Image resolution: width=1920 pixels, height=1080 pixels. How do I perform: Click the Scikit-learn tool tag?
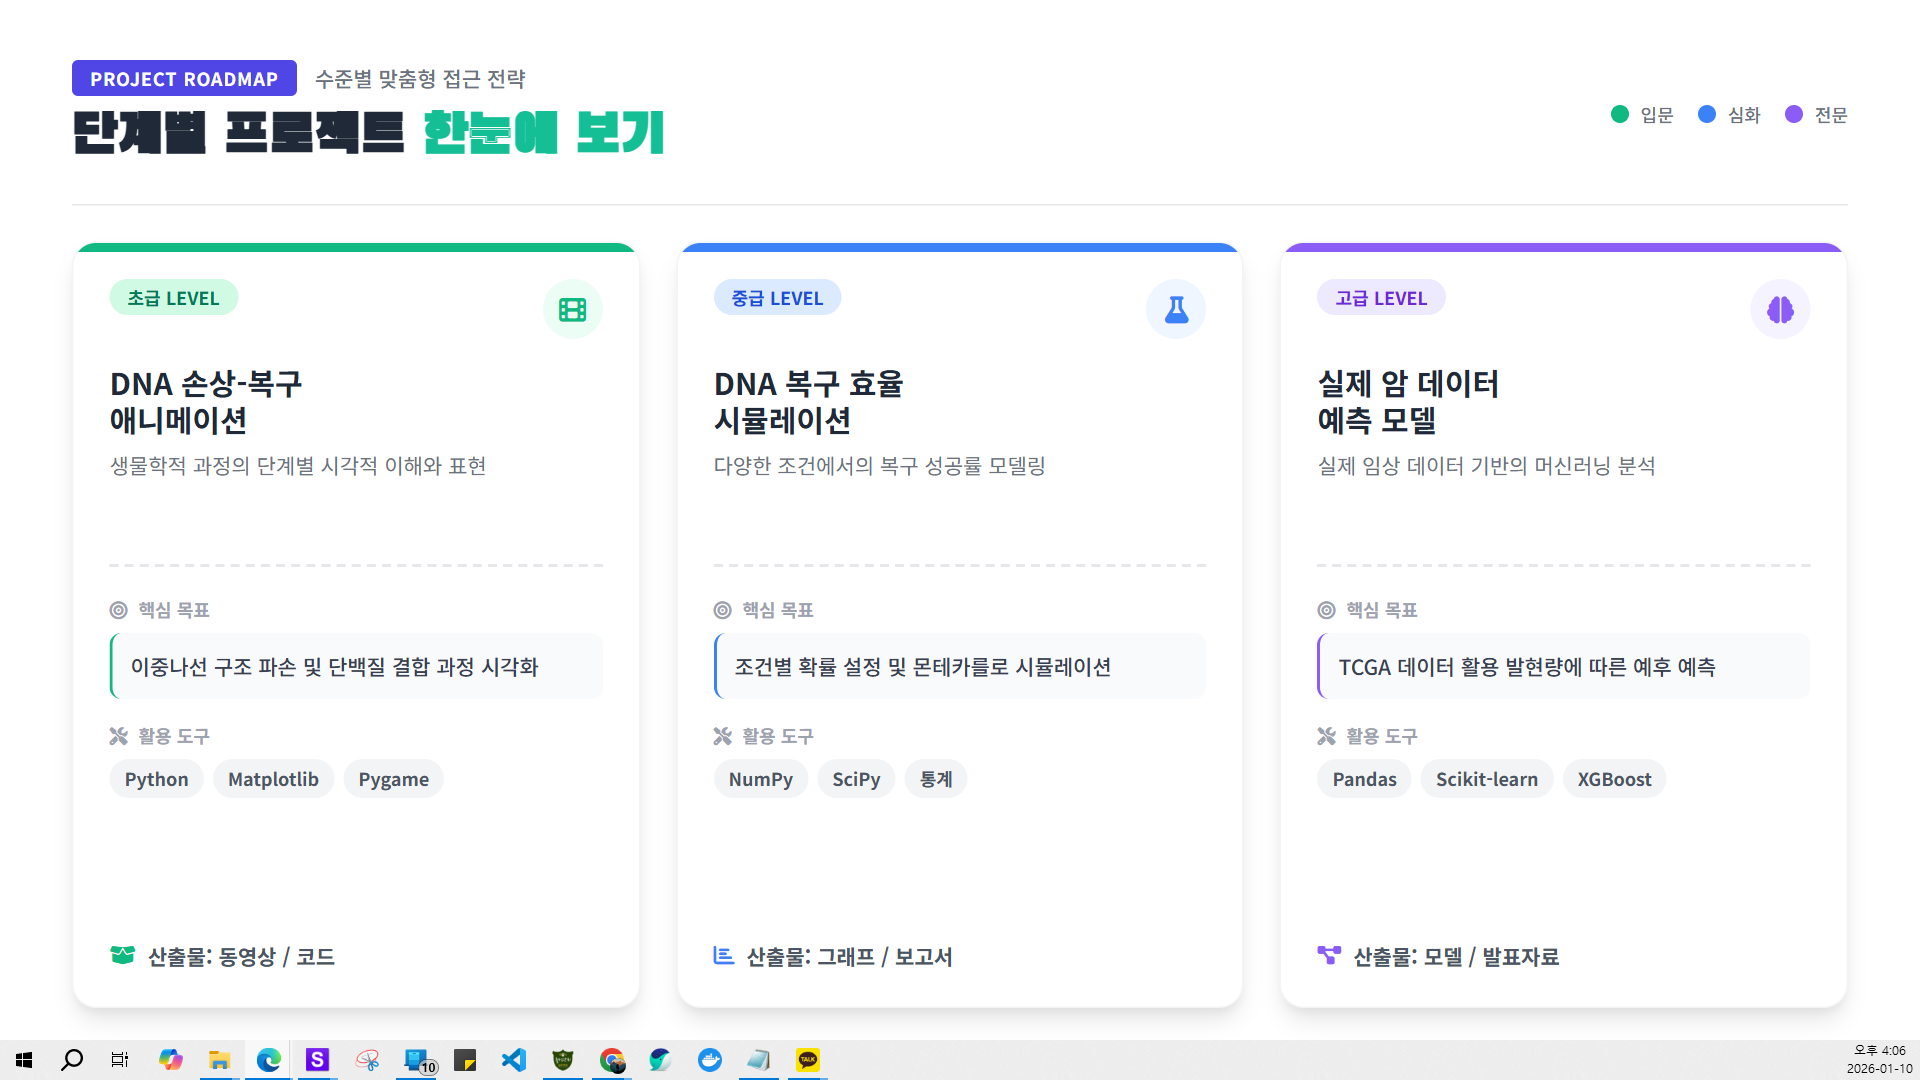coord(1486,779)
